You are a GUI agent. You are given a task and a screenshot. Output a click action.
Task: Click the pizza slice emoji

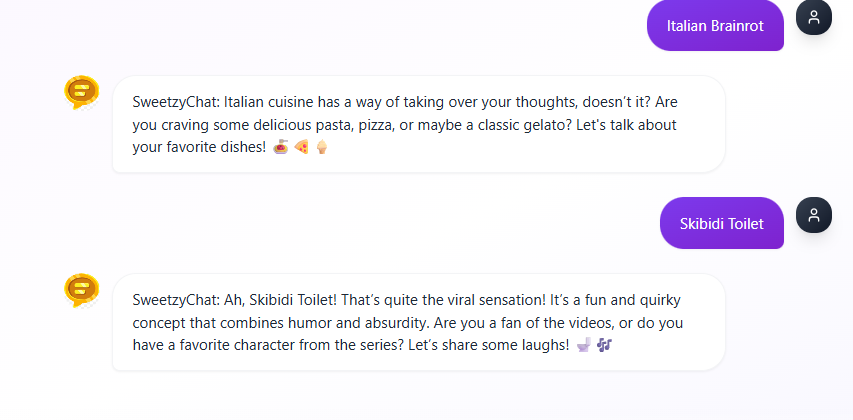(301, 148)
